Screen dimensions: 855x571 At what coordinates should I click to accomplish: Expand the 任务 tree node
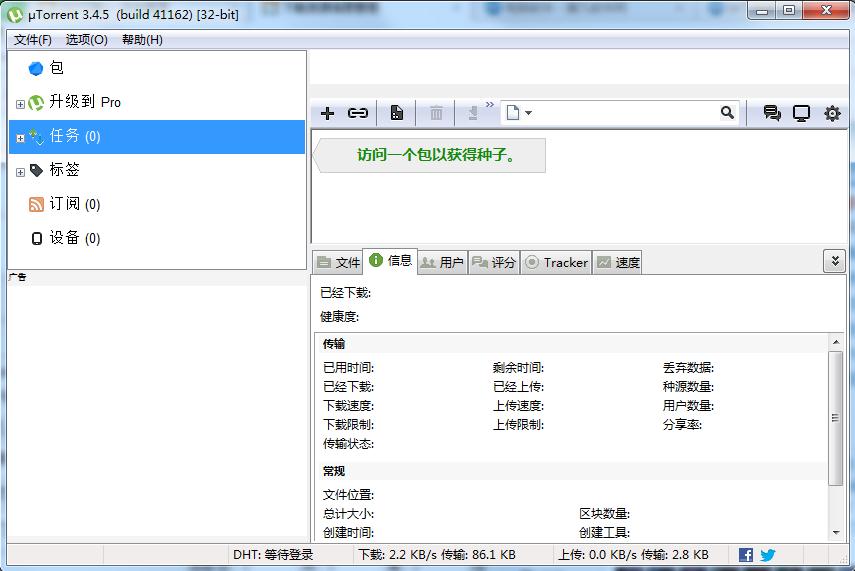pyautogui.click(x=20, y=138)
